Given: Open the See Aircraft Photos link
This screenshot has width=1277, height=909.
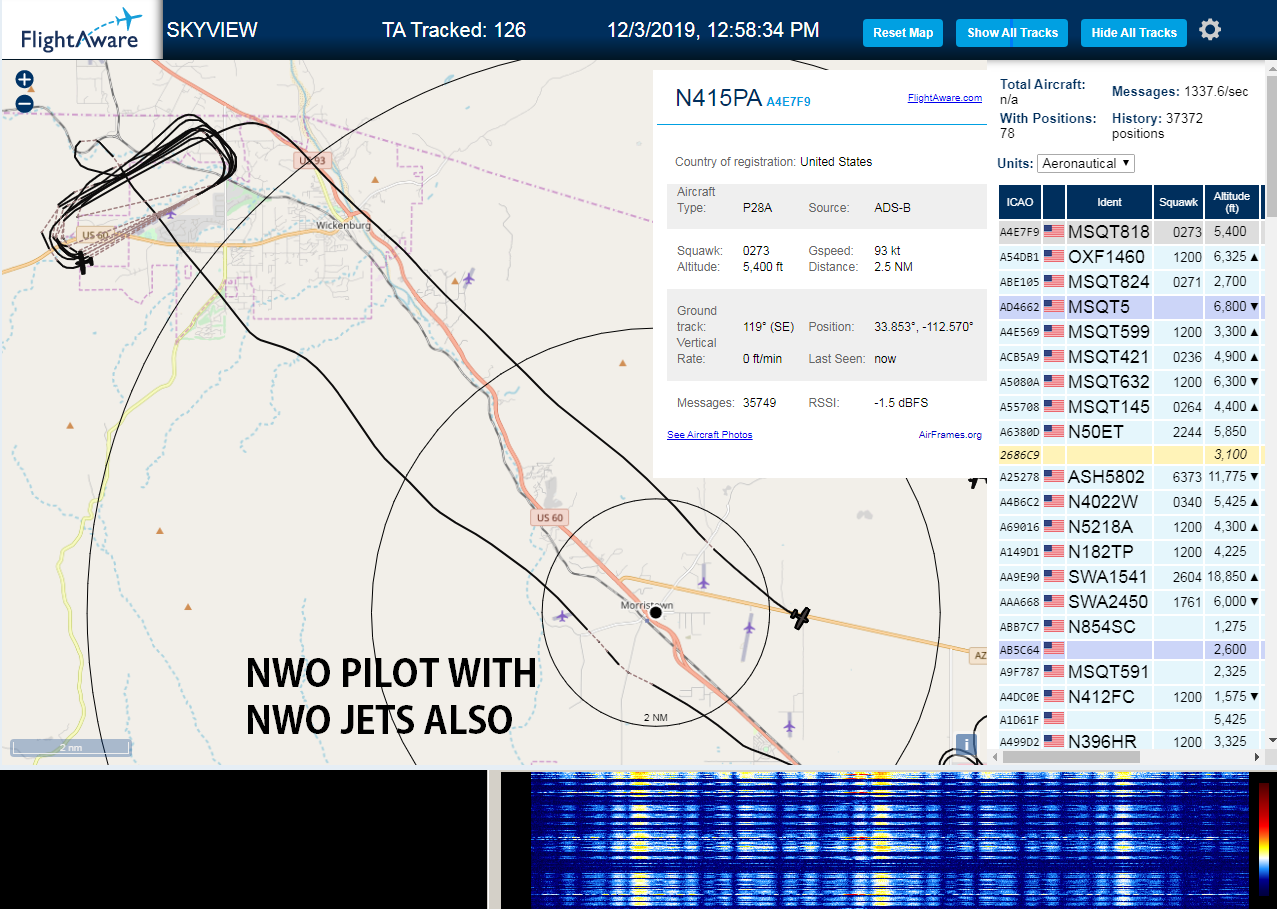Looking at the screenshot, I should click(x=710, y=435).
